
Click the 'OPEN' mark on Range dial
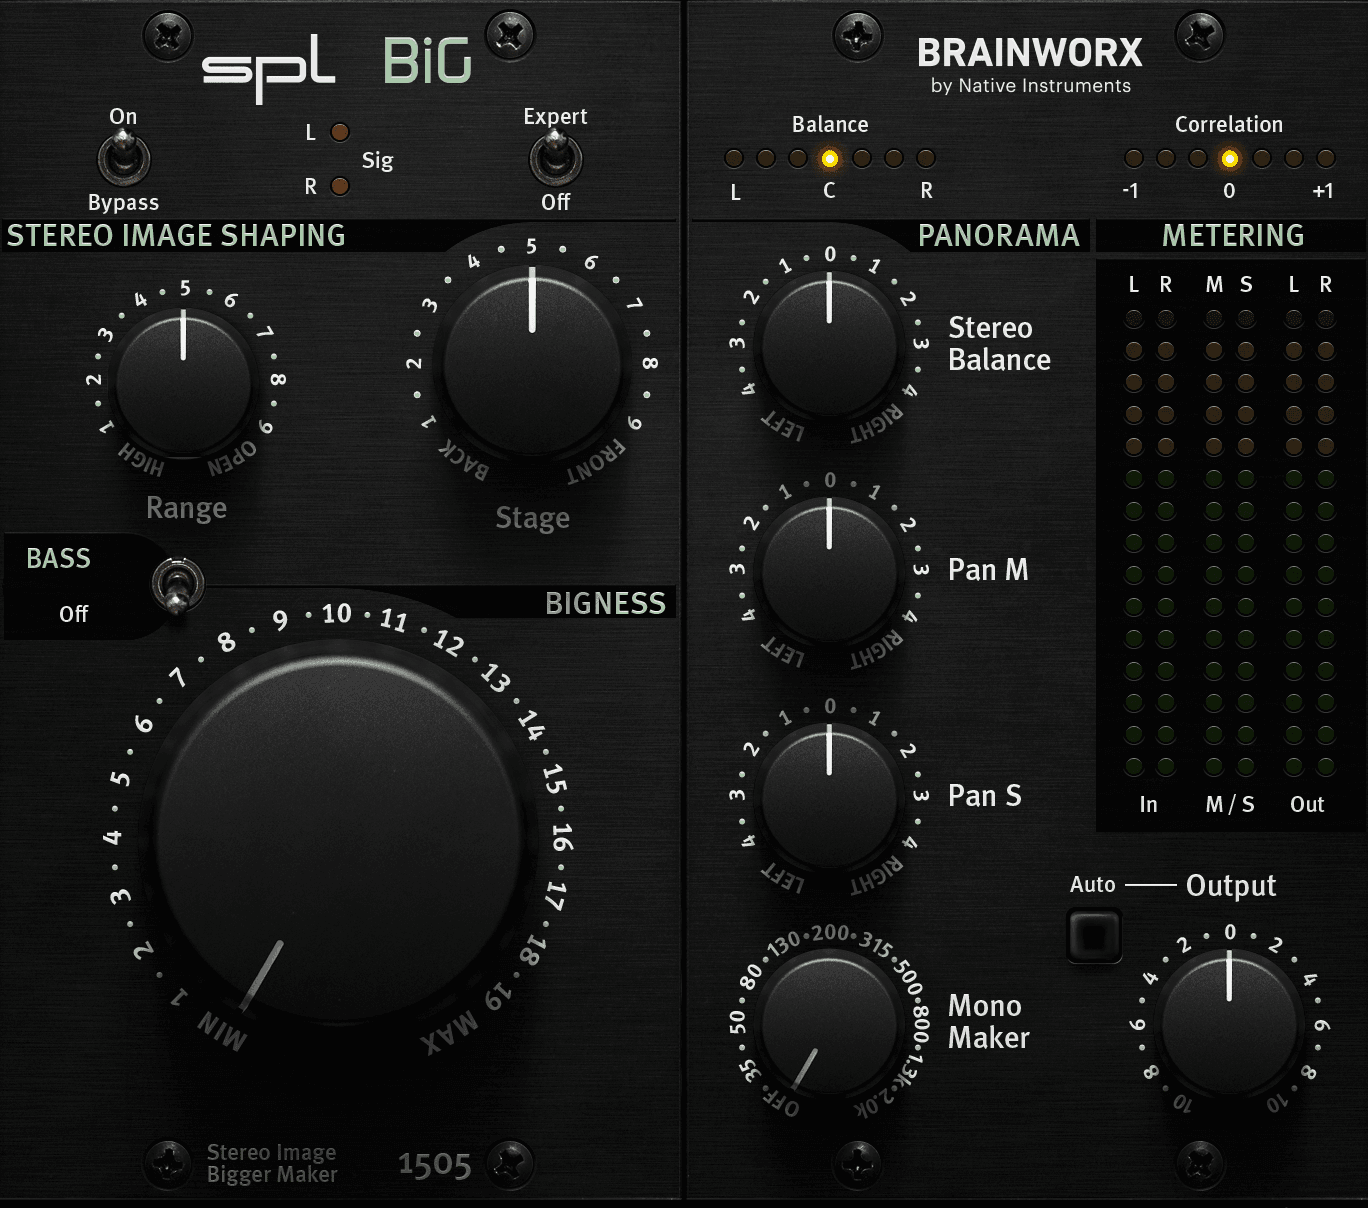coord(232,459)
